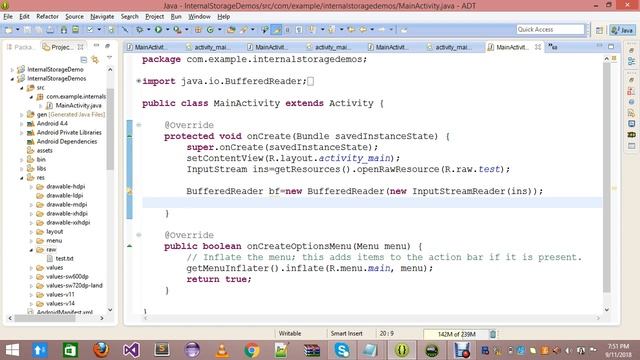Open Firefox from the taskbar
The width and height of the screenshot is (640, 360).
tap(101, 350)
